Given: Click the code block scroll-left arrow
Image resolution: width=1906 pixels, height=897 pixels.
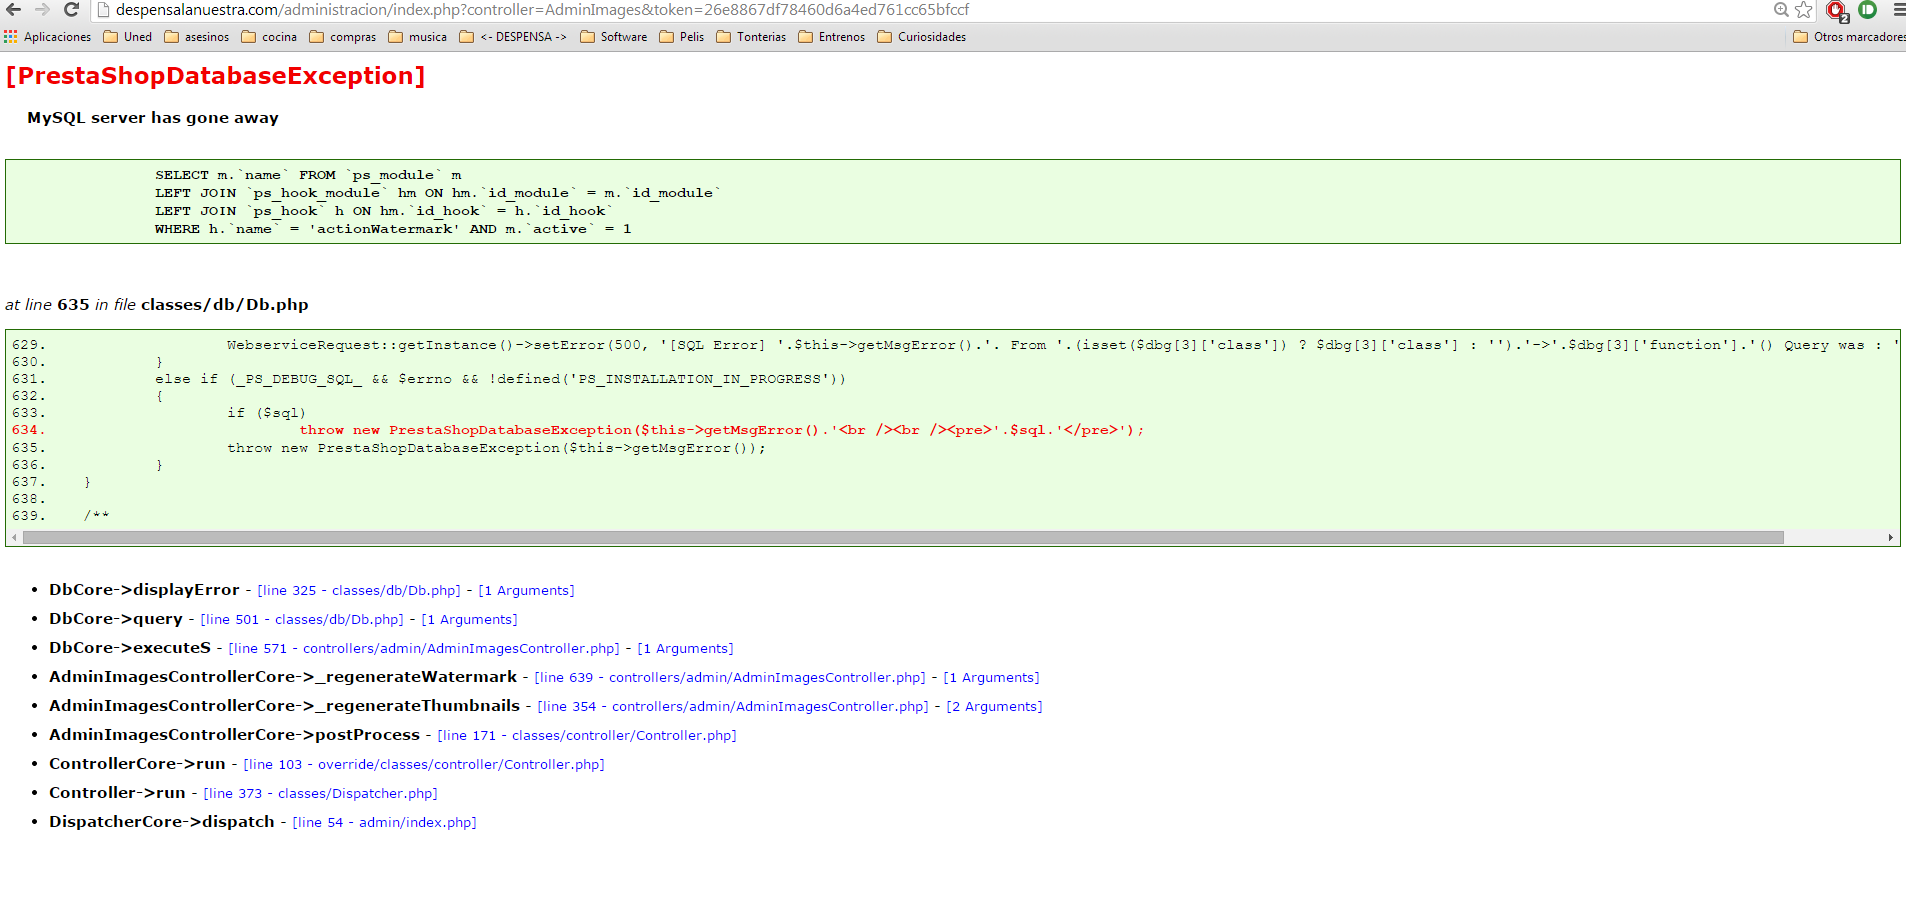Looking at the screenshot, I should [x=14, y=538].
